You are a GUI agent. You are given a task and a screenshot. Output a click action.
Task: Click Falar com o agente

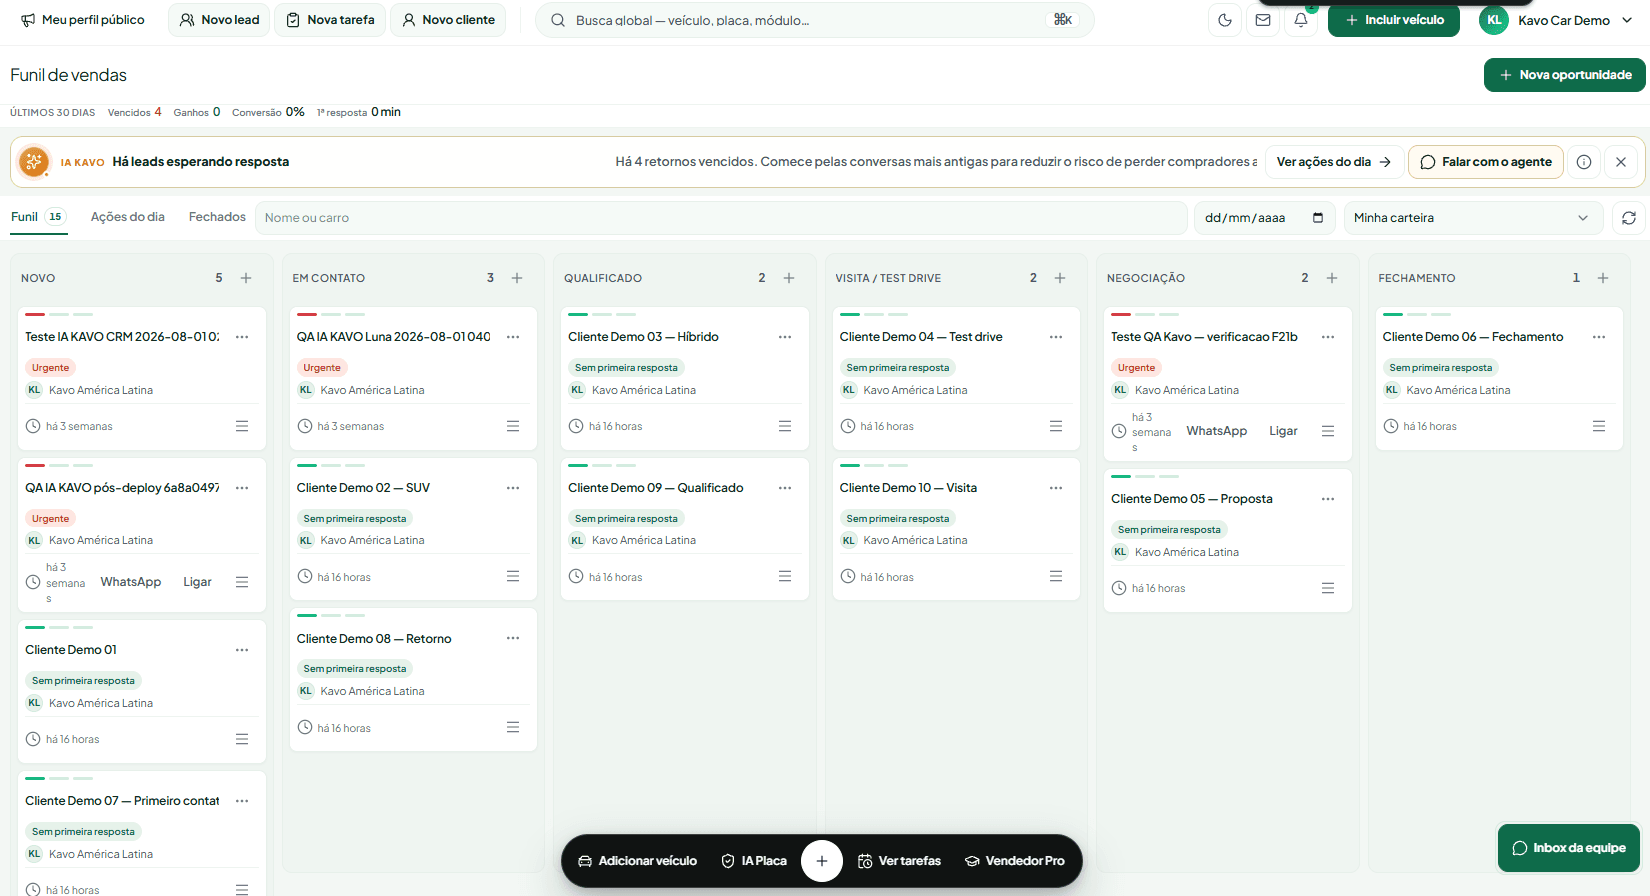[x=1486, y=162]
